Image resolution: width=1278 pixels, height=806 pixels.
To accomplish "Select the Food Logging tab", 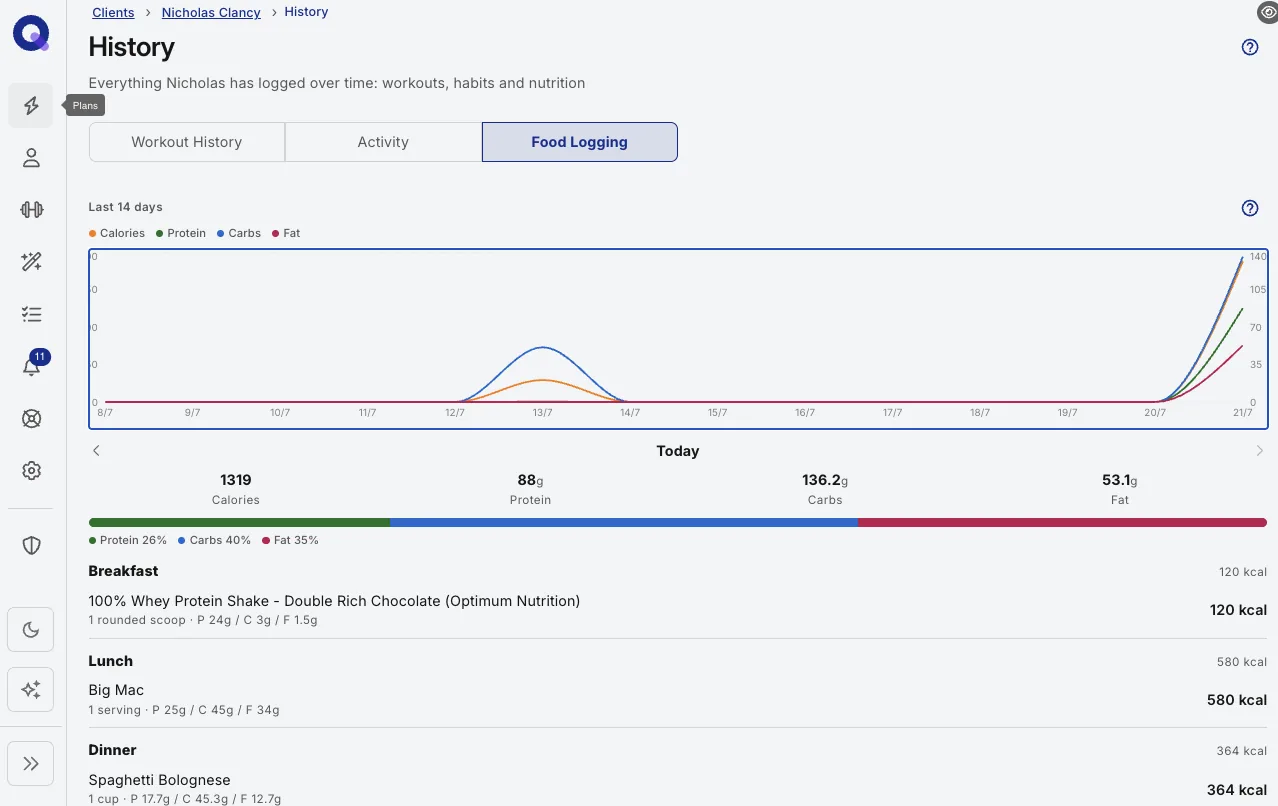I will (x=580, y=142).
